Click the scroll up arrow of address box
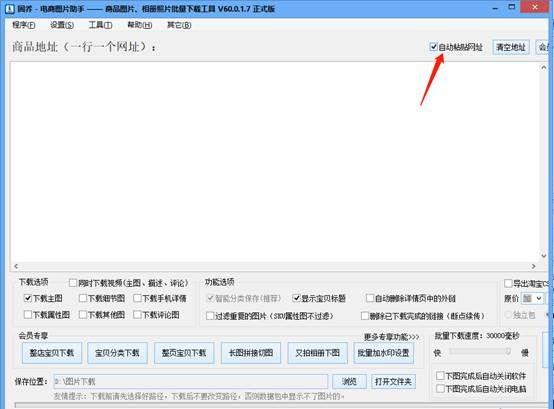 [543, 67]
